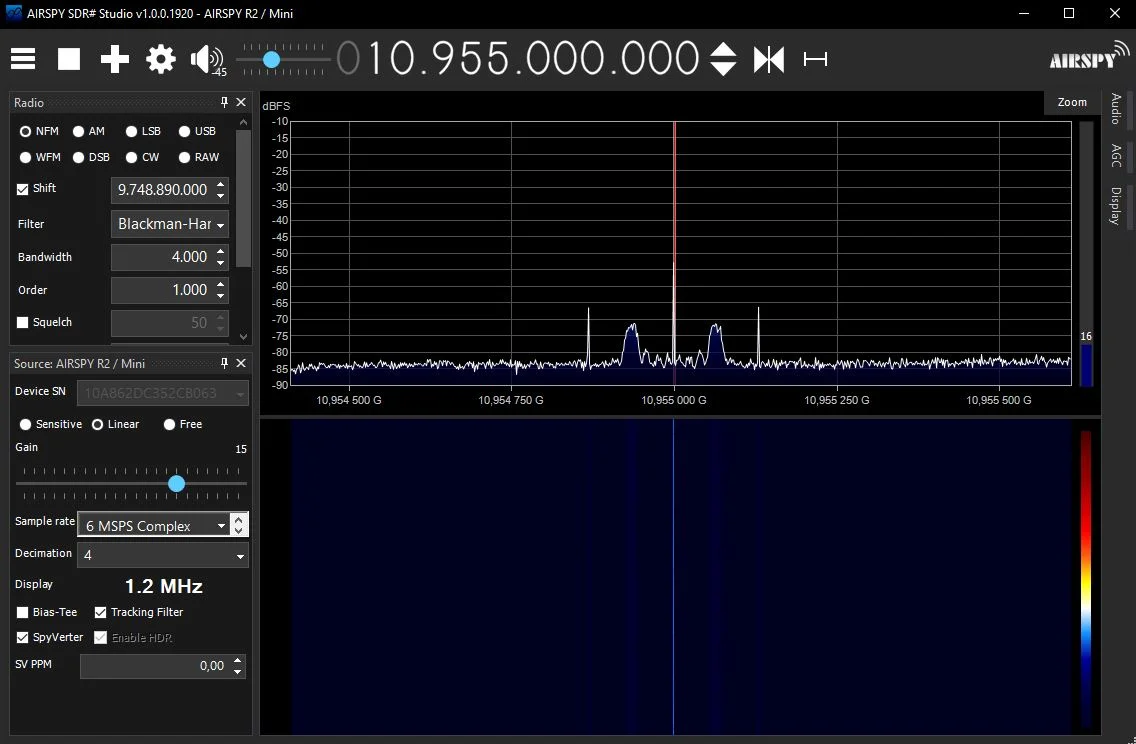Click the waterfall color gradient bar
This screenshot has width=1136, height=744.
[x=1085, y=578]
